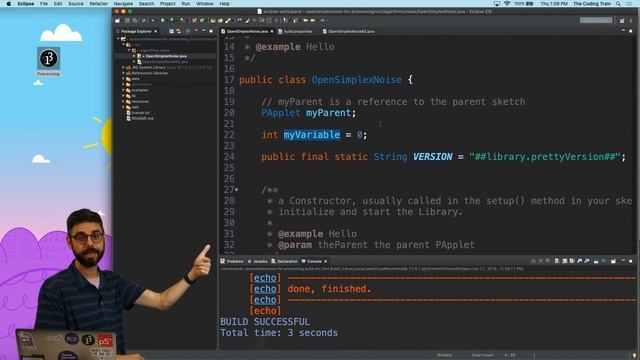Open the Window menu
Viewport: 640px width, 360px height.
(x=204, y=4)
